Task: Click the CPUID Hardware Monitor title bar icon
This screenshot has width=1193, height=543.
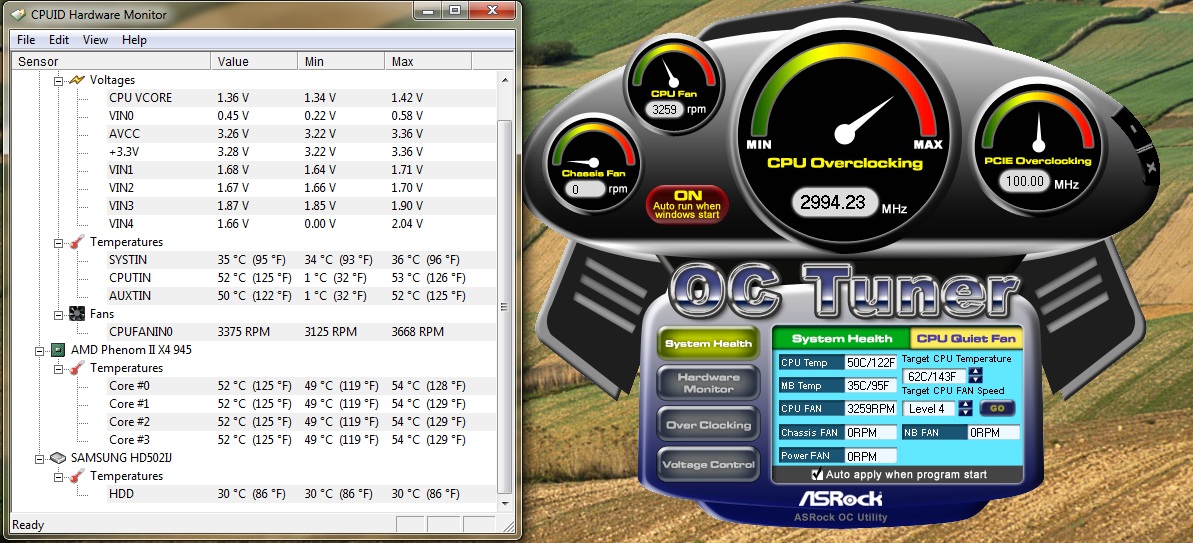Action: pos(19,14)
